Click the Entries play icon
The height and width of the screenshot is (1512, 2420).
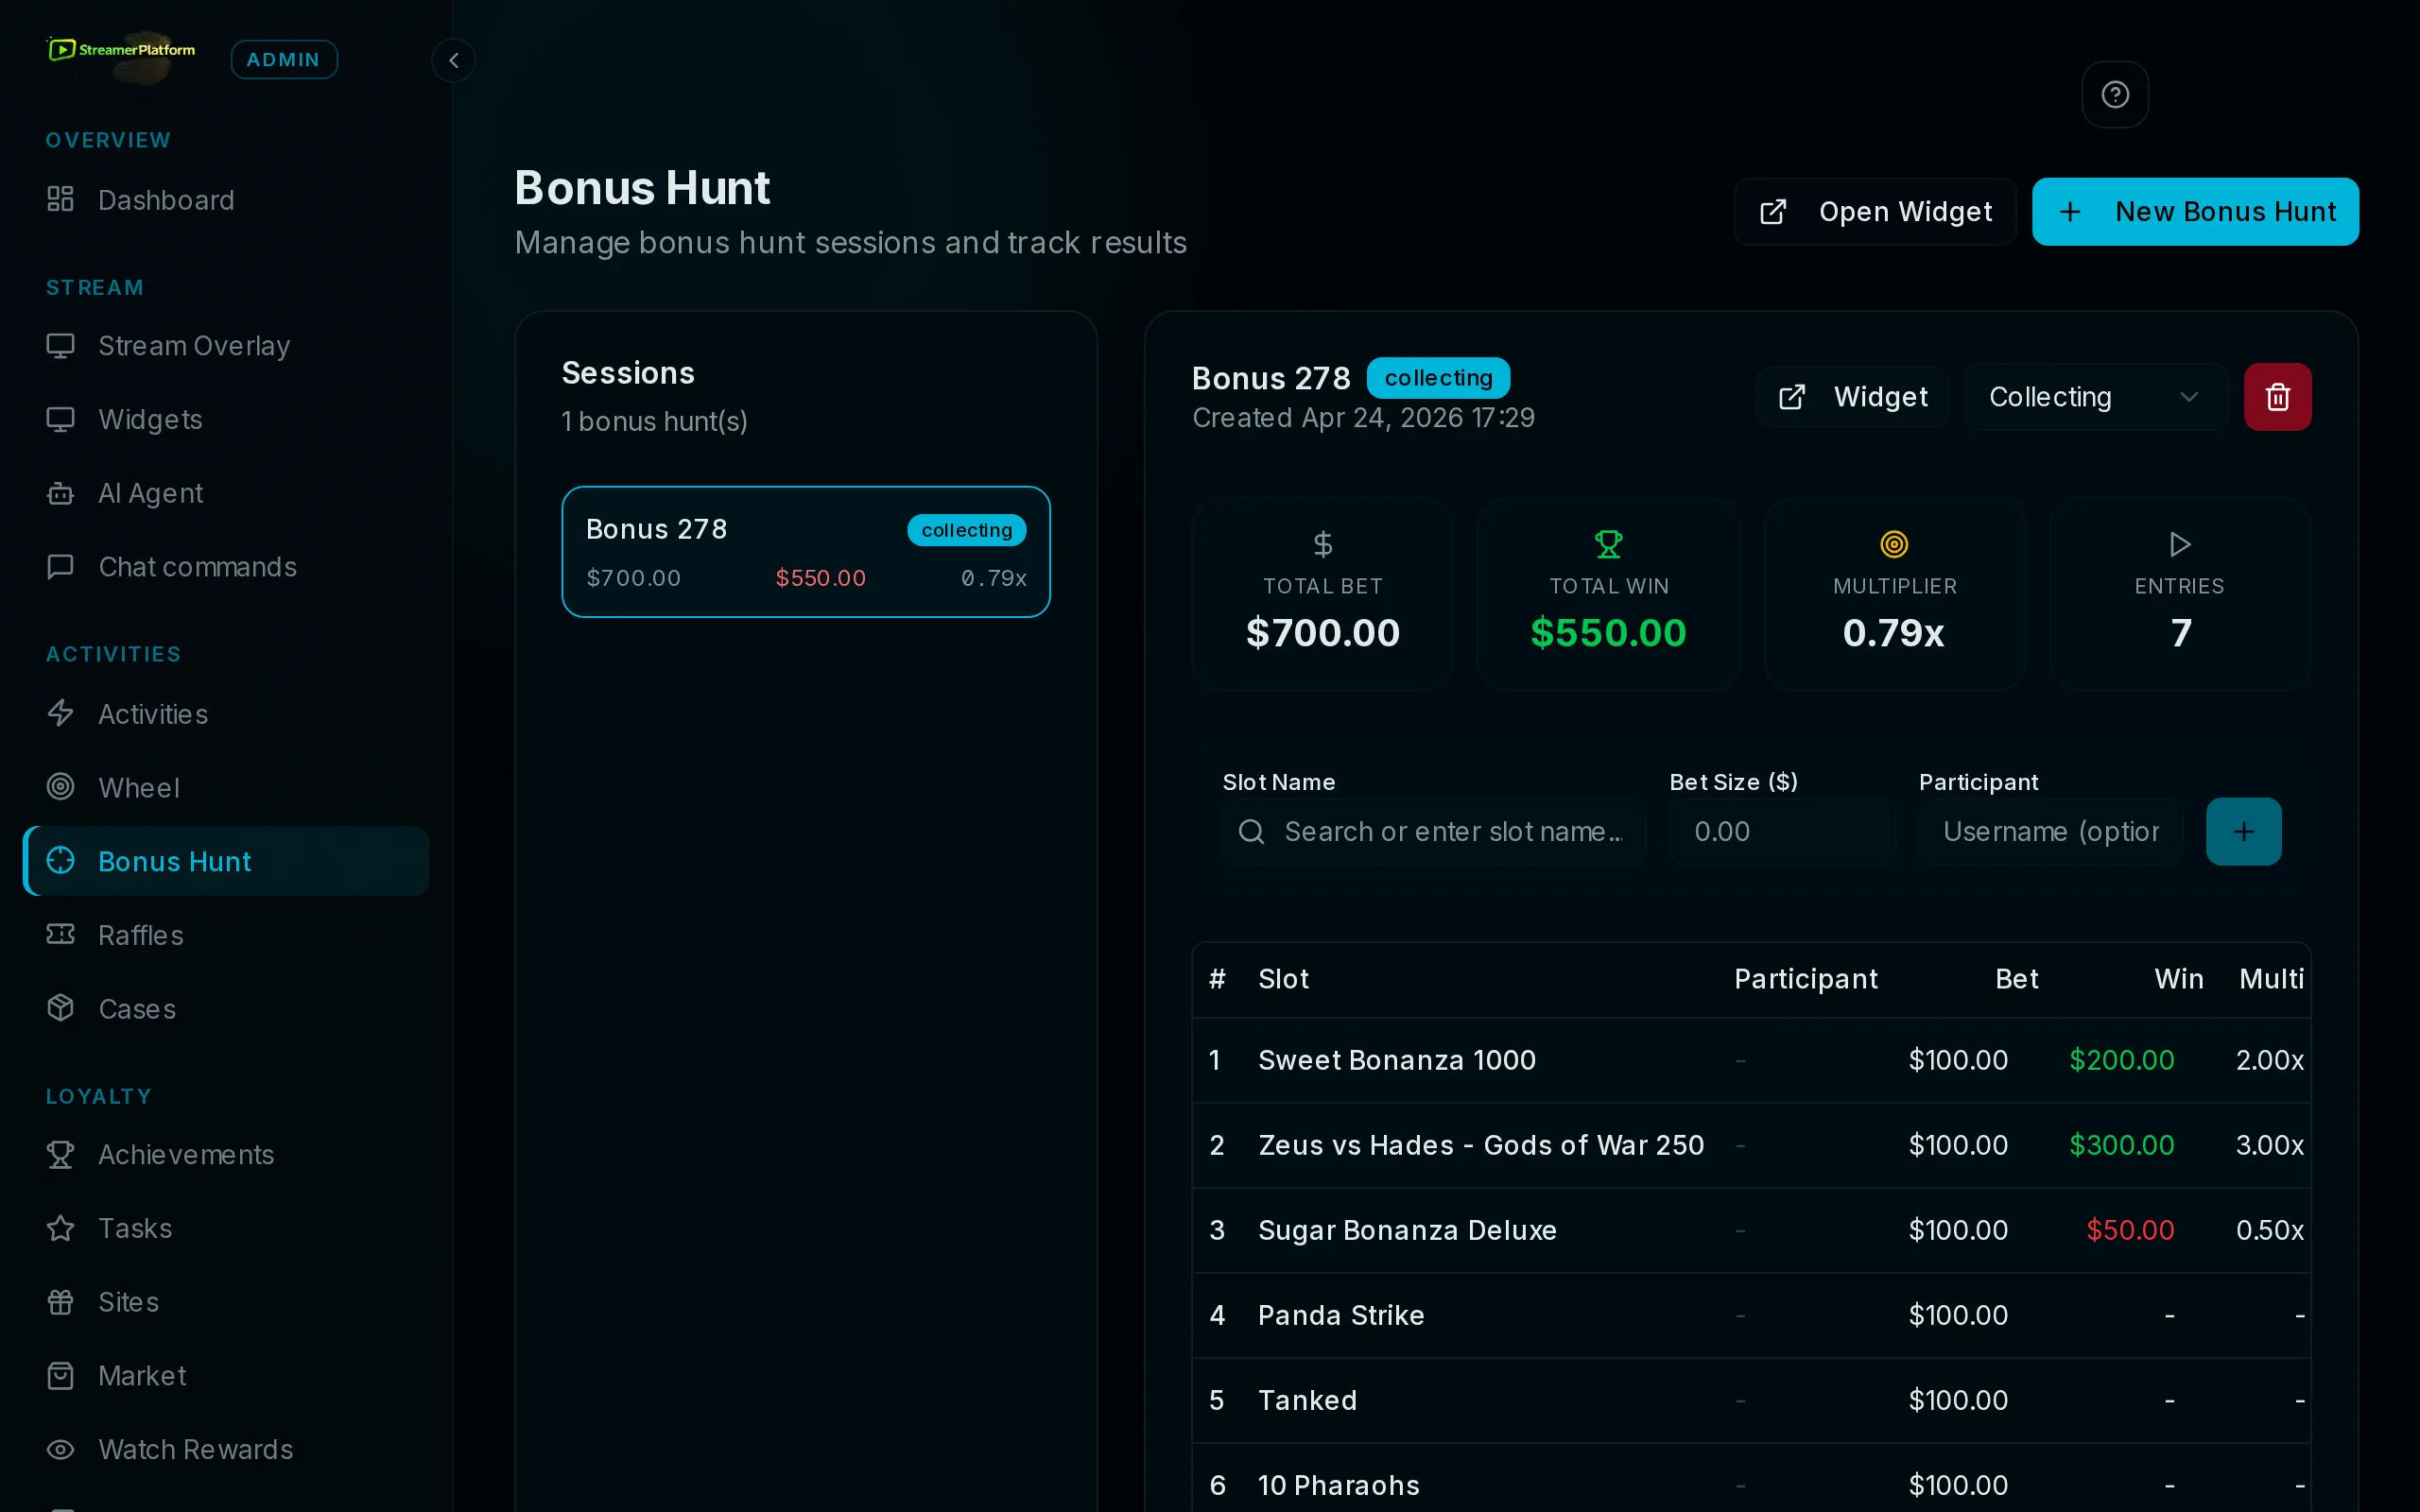click(2180, 544)
